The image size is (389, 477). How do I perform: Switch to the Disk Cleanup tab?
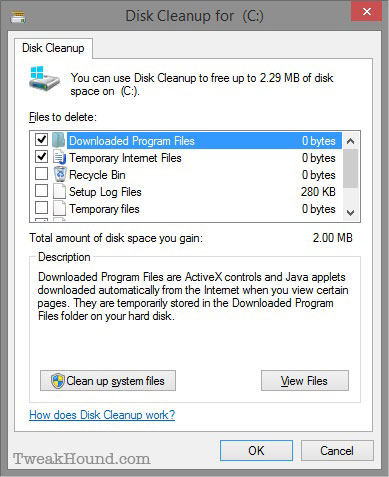pos(53,48)
